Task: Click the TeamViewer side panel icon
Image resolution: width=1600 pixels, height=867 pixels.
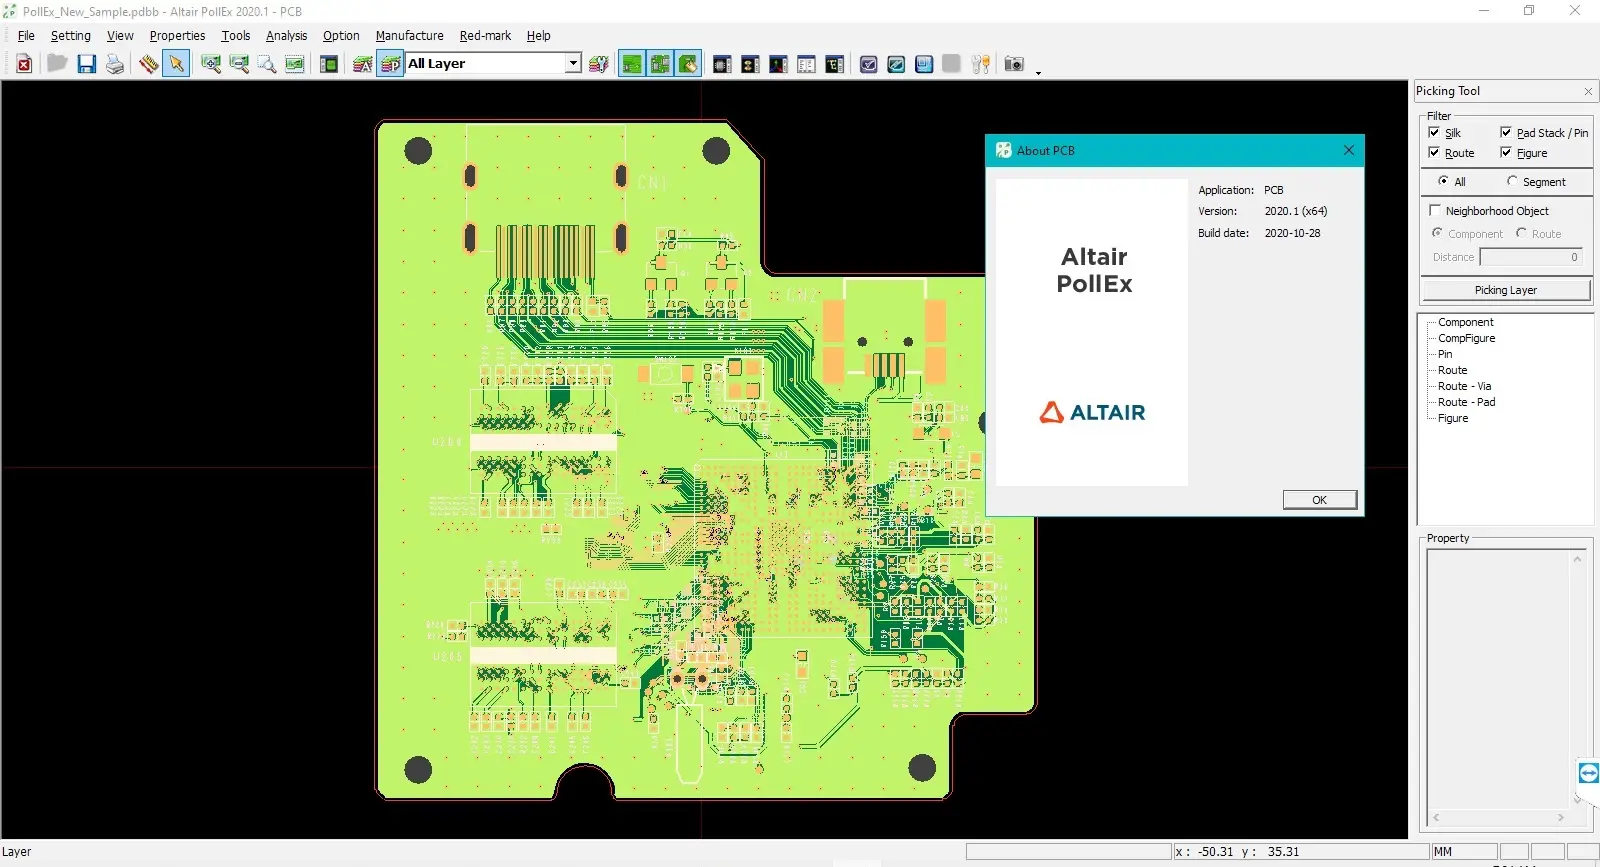Action: (x=1588, y=773)
